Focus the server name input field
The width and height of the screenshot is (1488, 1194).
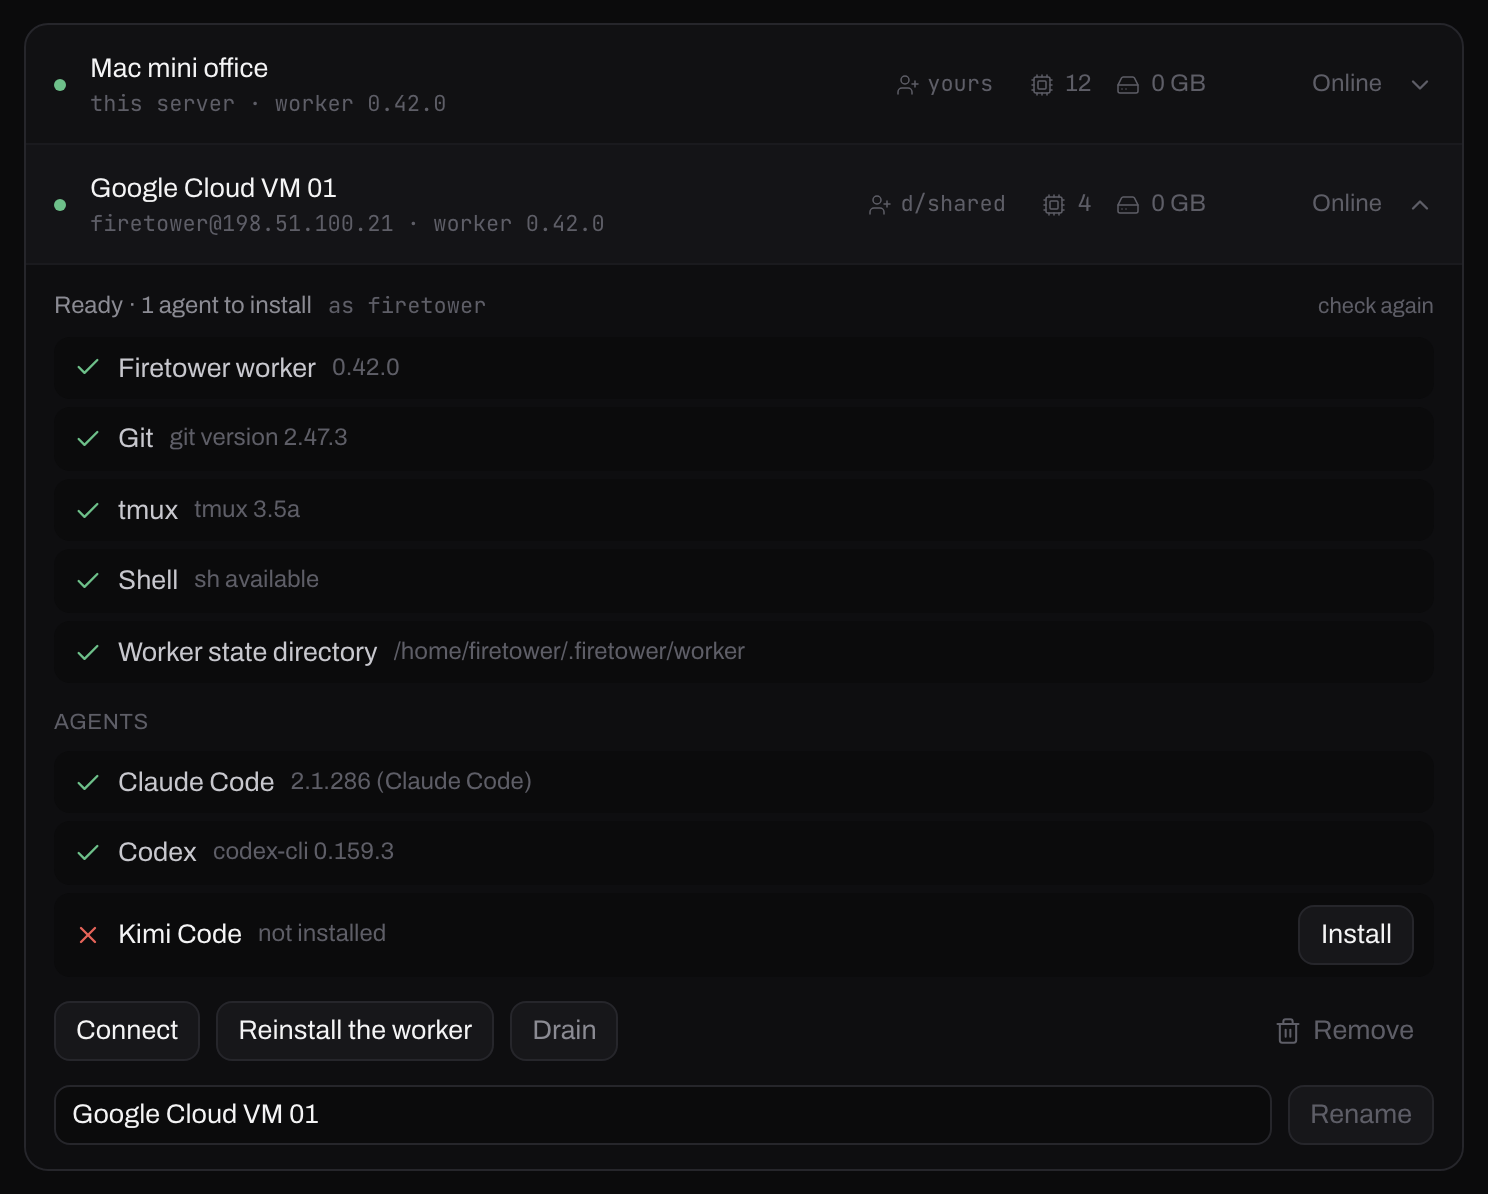pyautogui.click(x=663, y=1115)
